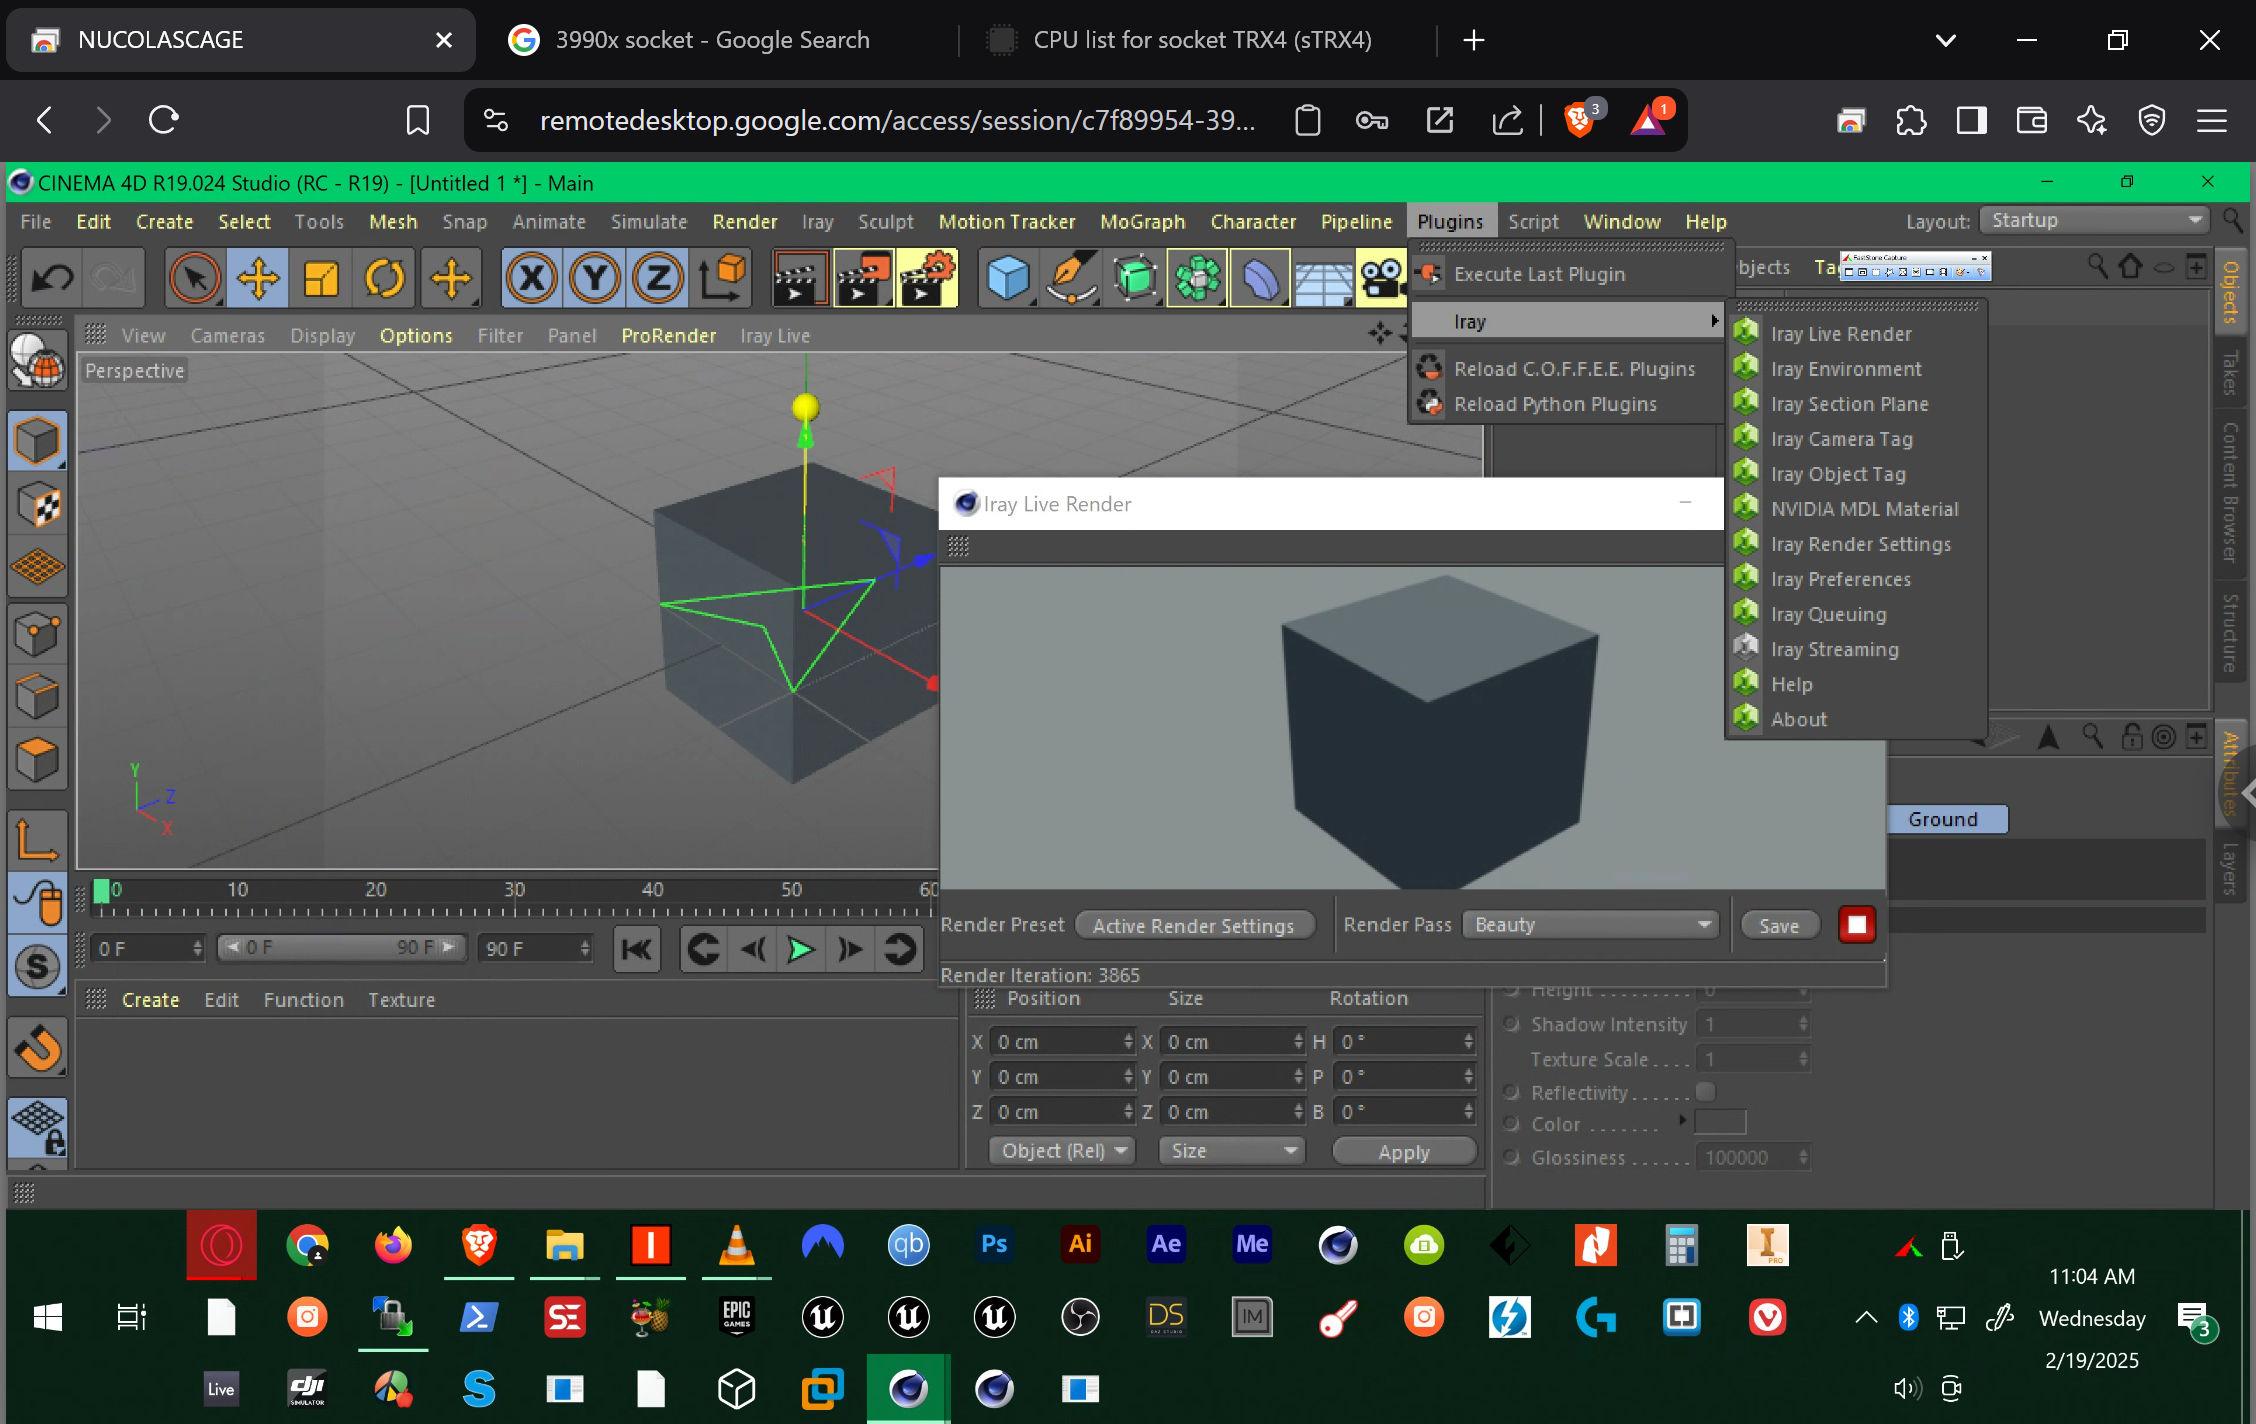Click Active Render Settings preset button
This screenshot has width=2256, height=1424.
click(x=1194, y=926)
